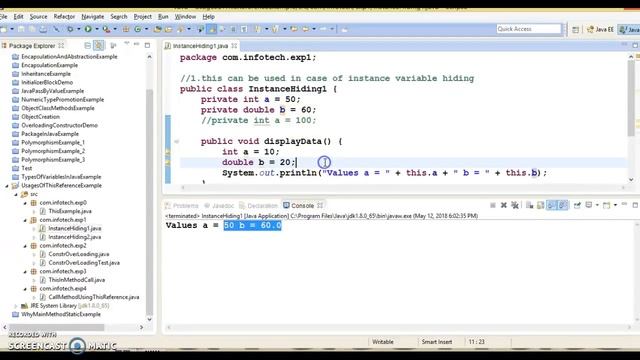
Task: Click the Open Console icon
Action: coord(607,205)
